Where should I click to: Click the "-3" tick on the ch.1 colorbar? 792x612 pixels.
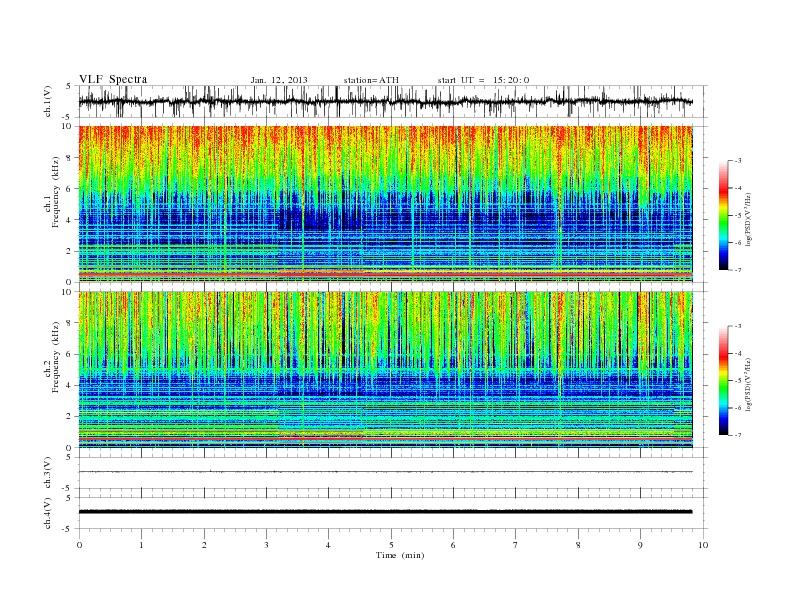pyautogui.click(x=738, y=161)
